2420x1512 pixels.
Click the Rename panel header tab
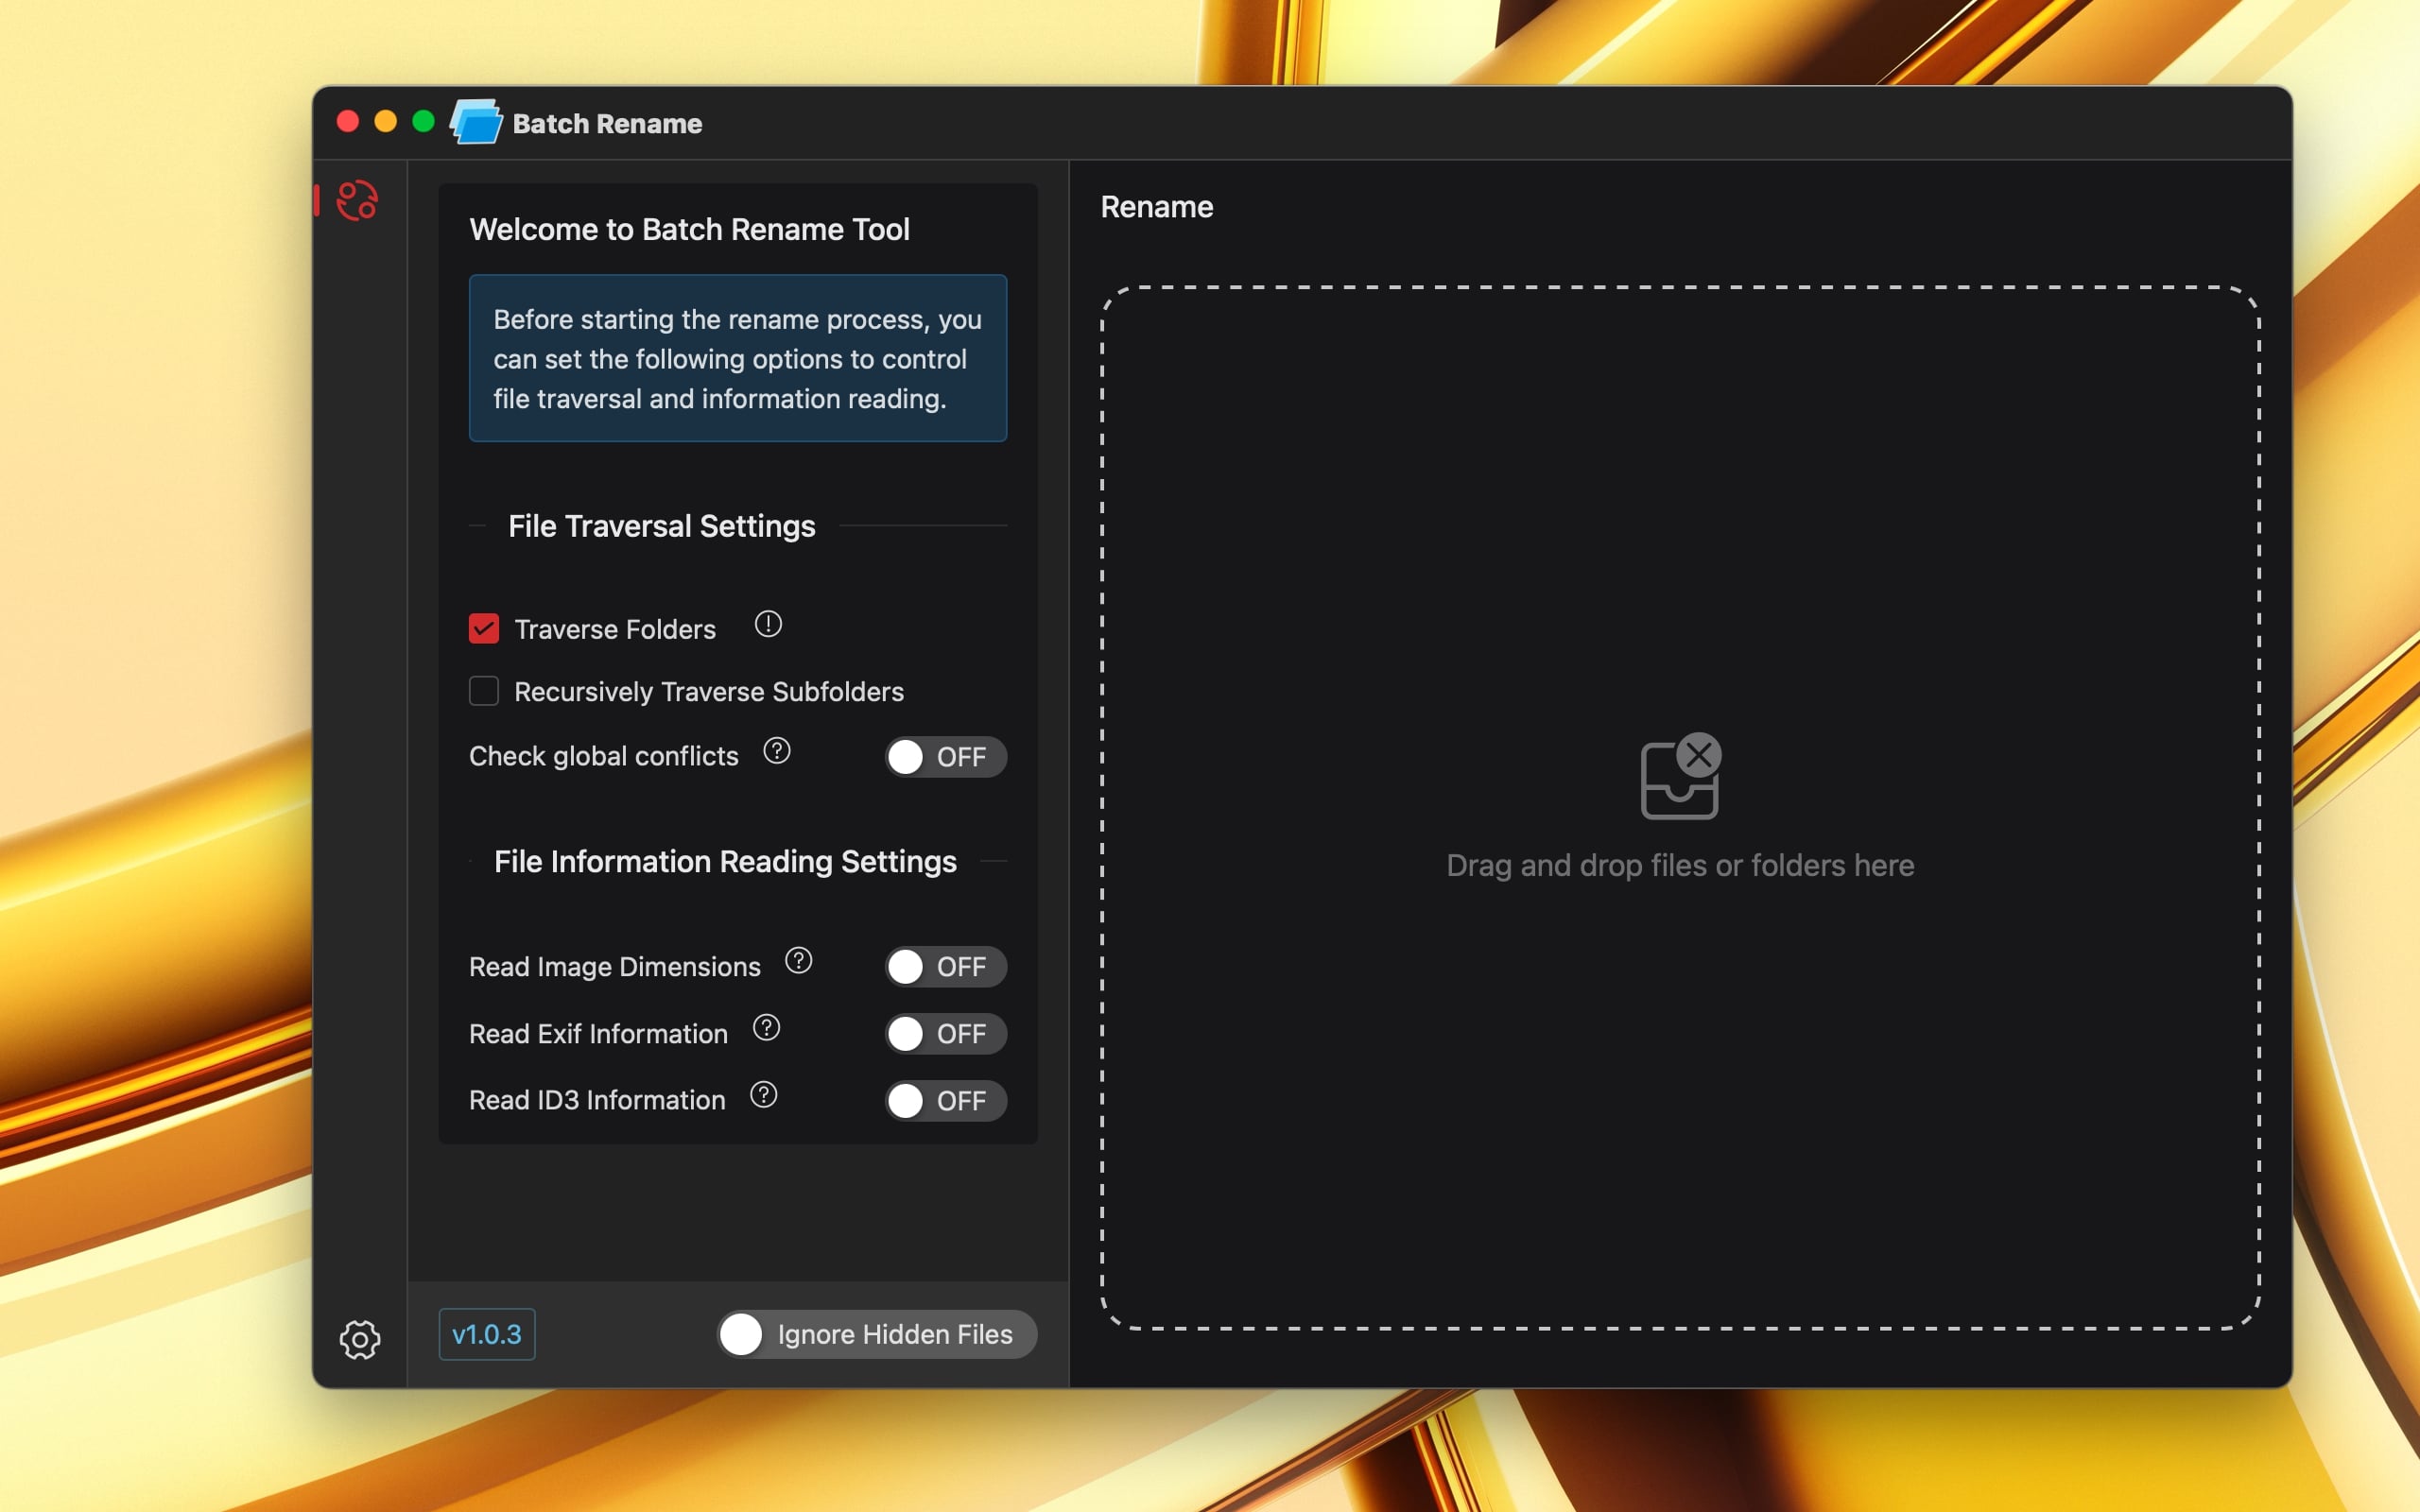click(x=1157, y=207)
